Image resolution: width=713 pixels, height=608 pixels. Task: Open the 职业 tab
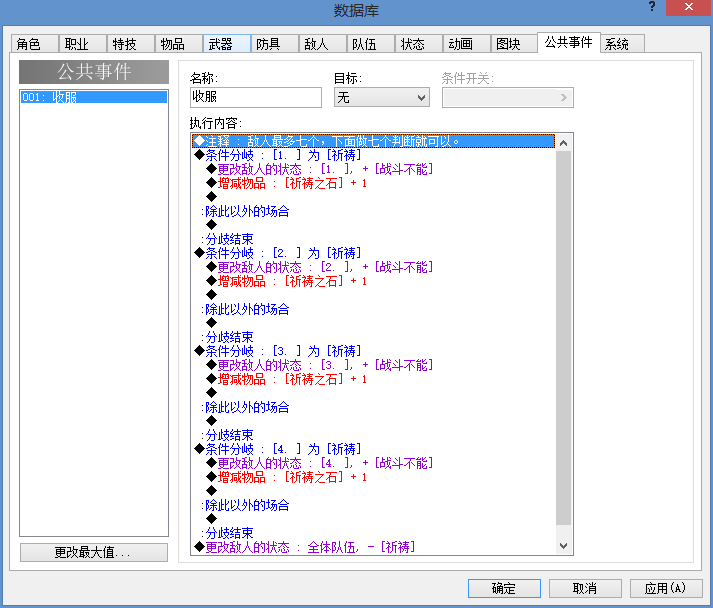(83, 44)
